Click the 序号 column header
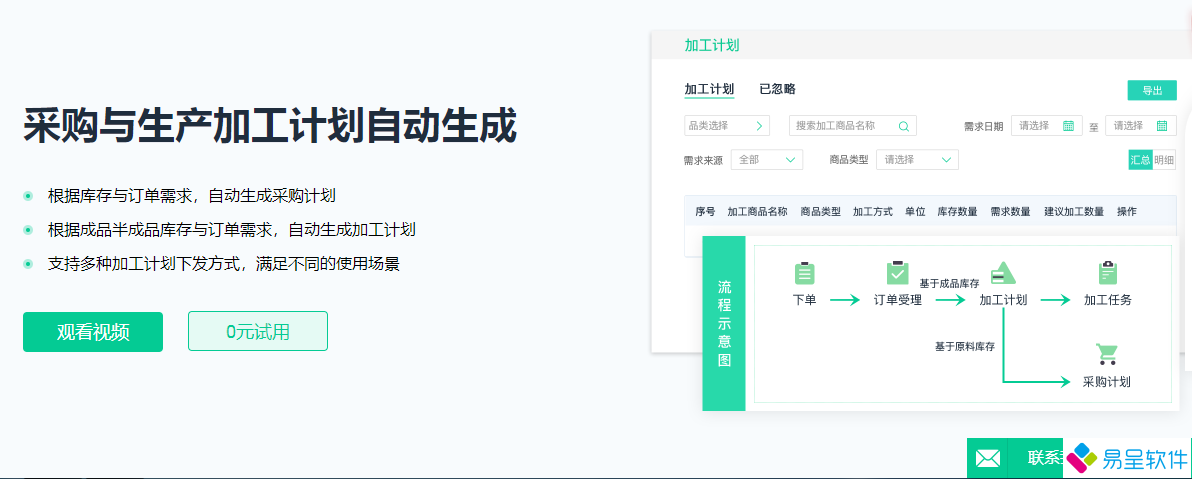 point(705,212)
